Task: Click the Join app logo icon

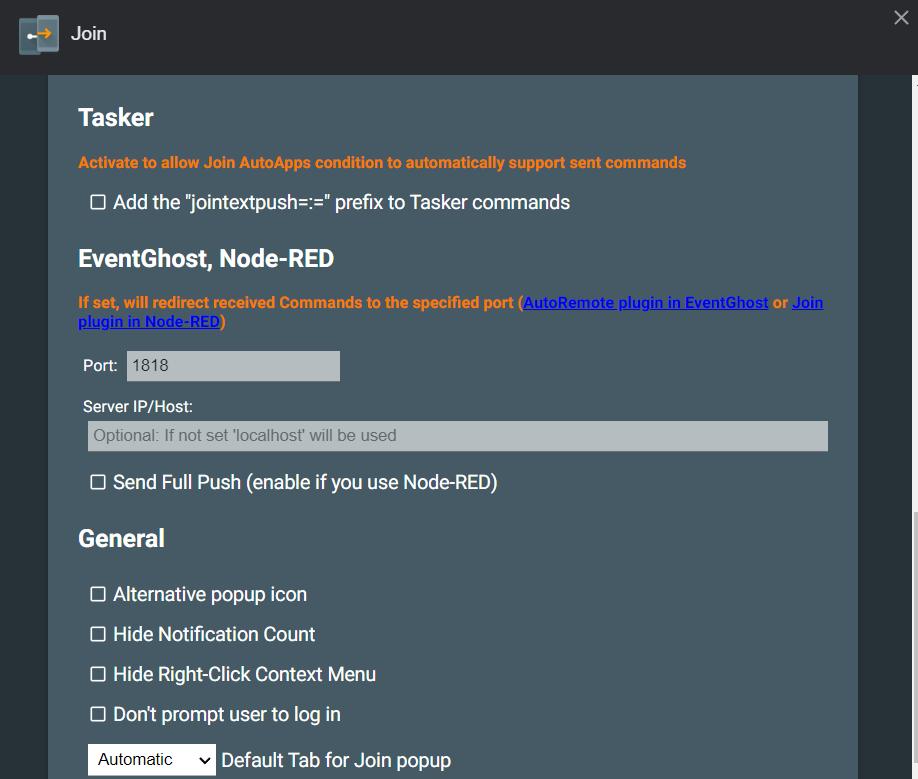Action: pyautogui.click(x=39, y=35)
